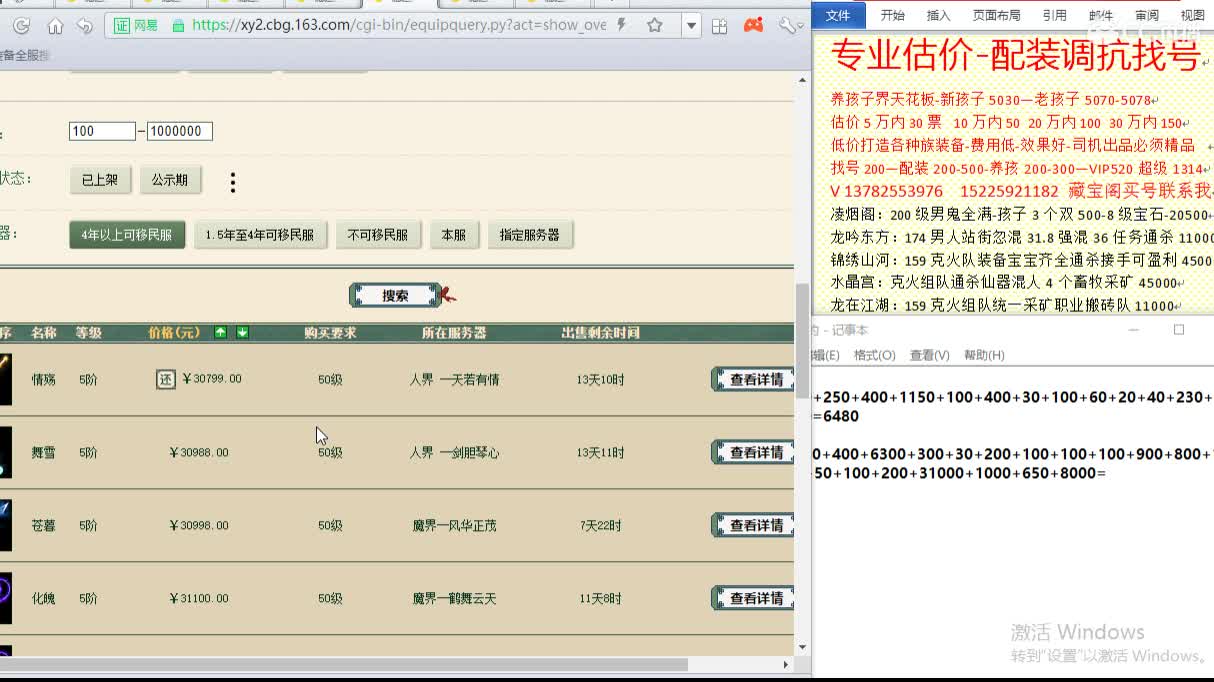Click the remaining time 7天22时
The height and width of the screenshot is (682, 1214).
click(x=600, y=526)
